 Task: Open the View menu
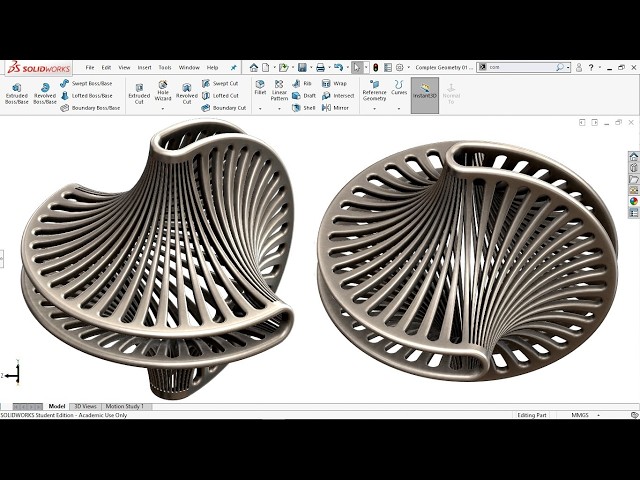124,67
